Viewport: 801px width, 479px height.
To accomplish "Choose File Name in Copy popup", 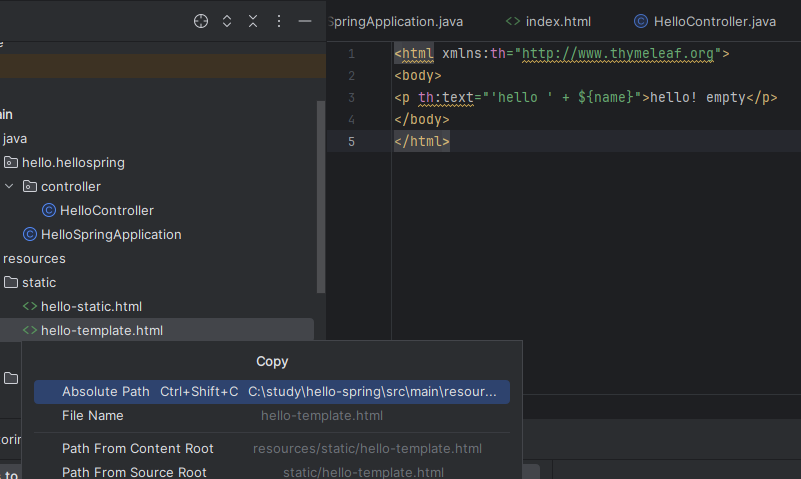I will click(x=272, y=416).
